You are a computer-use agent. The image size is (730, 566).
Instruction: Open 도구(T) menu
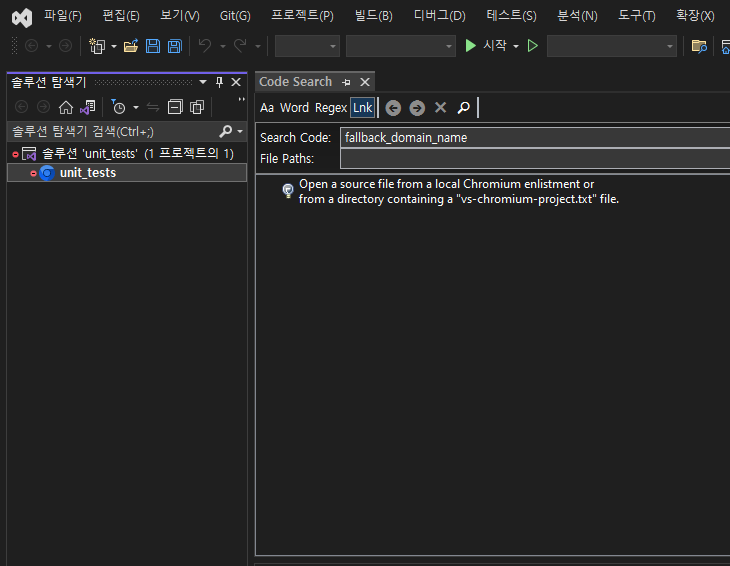pyautogui.click(x=636, y=16)
